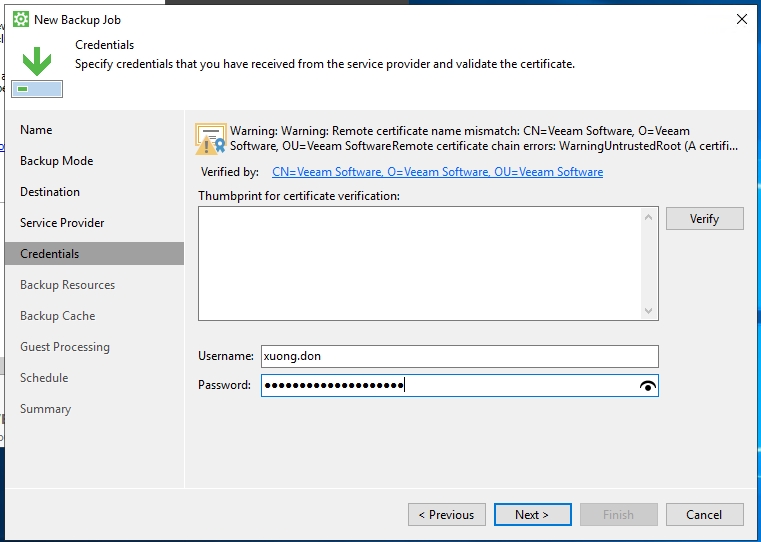Click into the Username field
The width and height of the screenshot is (761, 542).
[x=459, y=356]
